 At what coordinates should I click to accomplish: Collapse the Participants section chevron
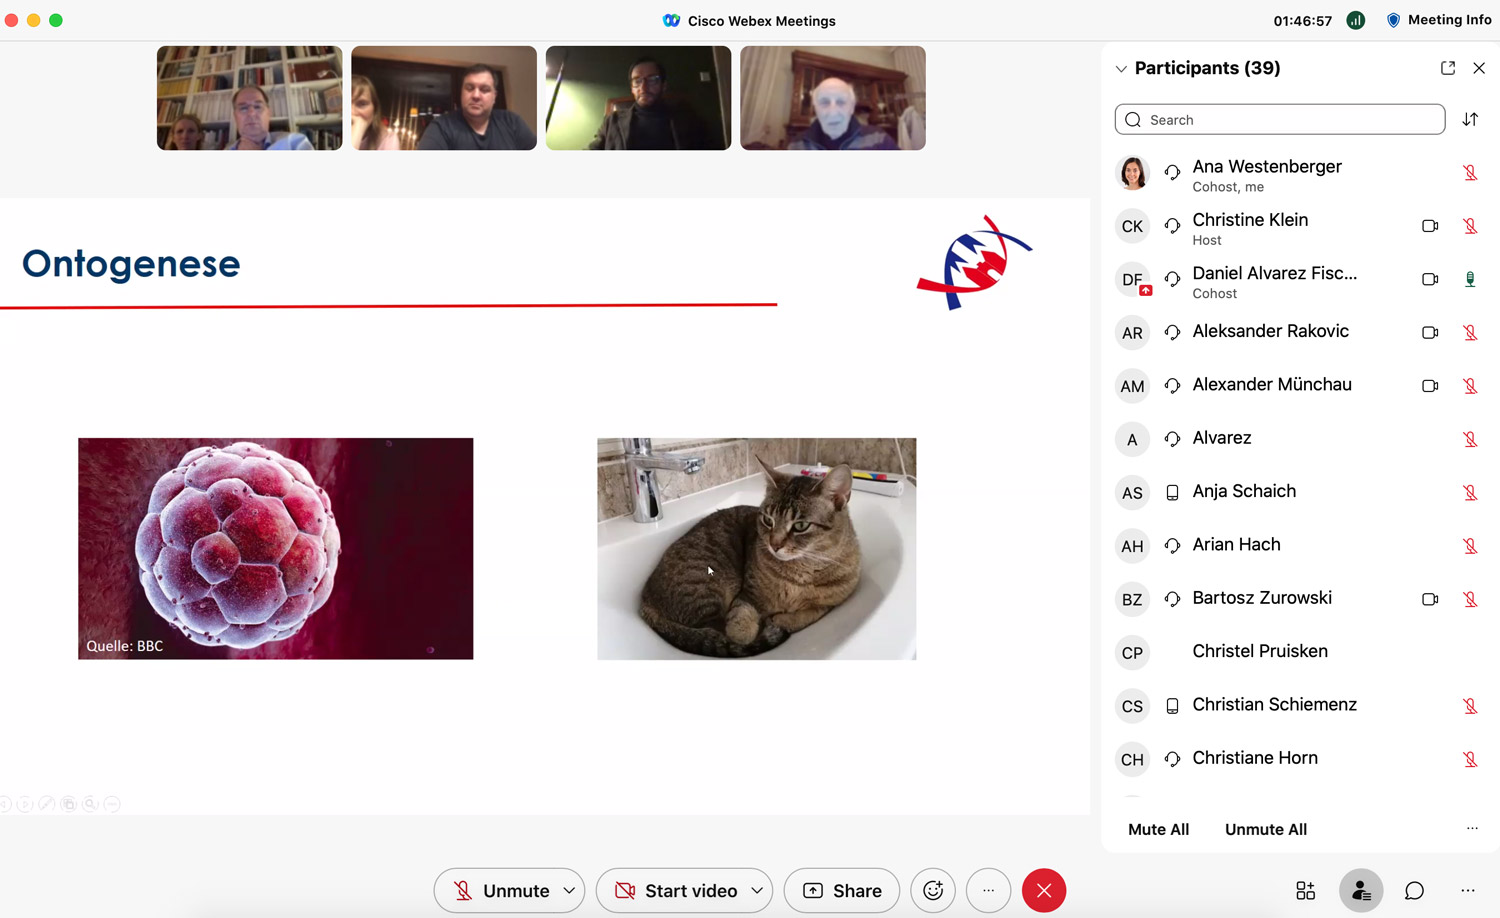pos(1121,69)
